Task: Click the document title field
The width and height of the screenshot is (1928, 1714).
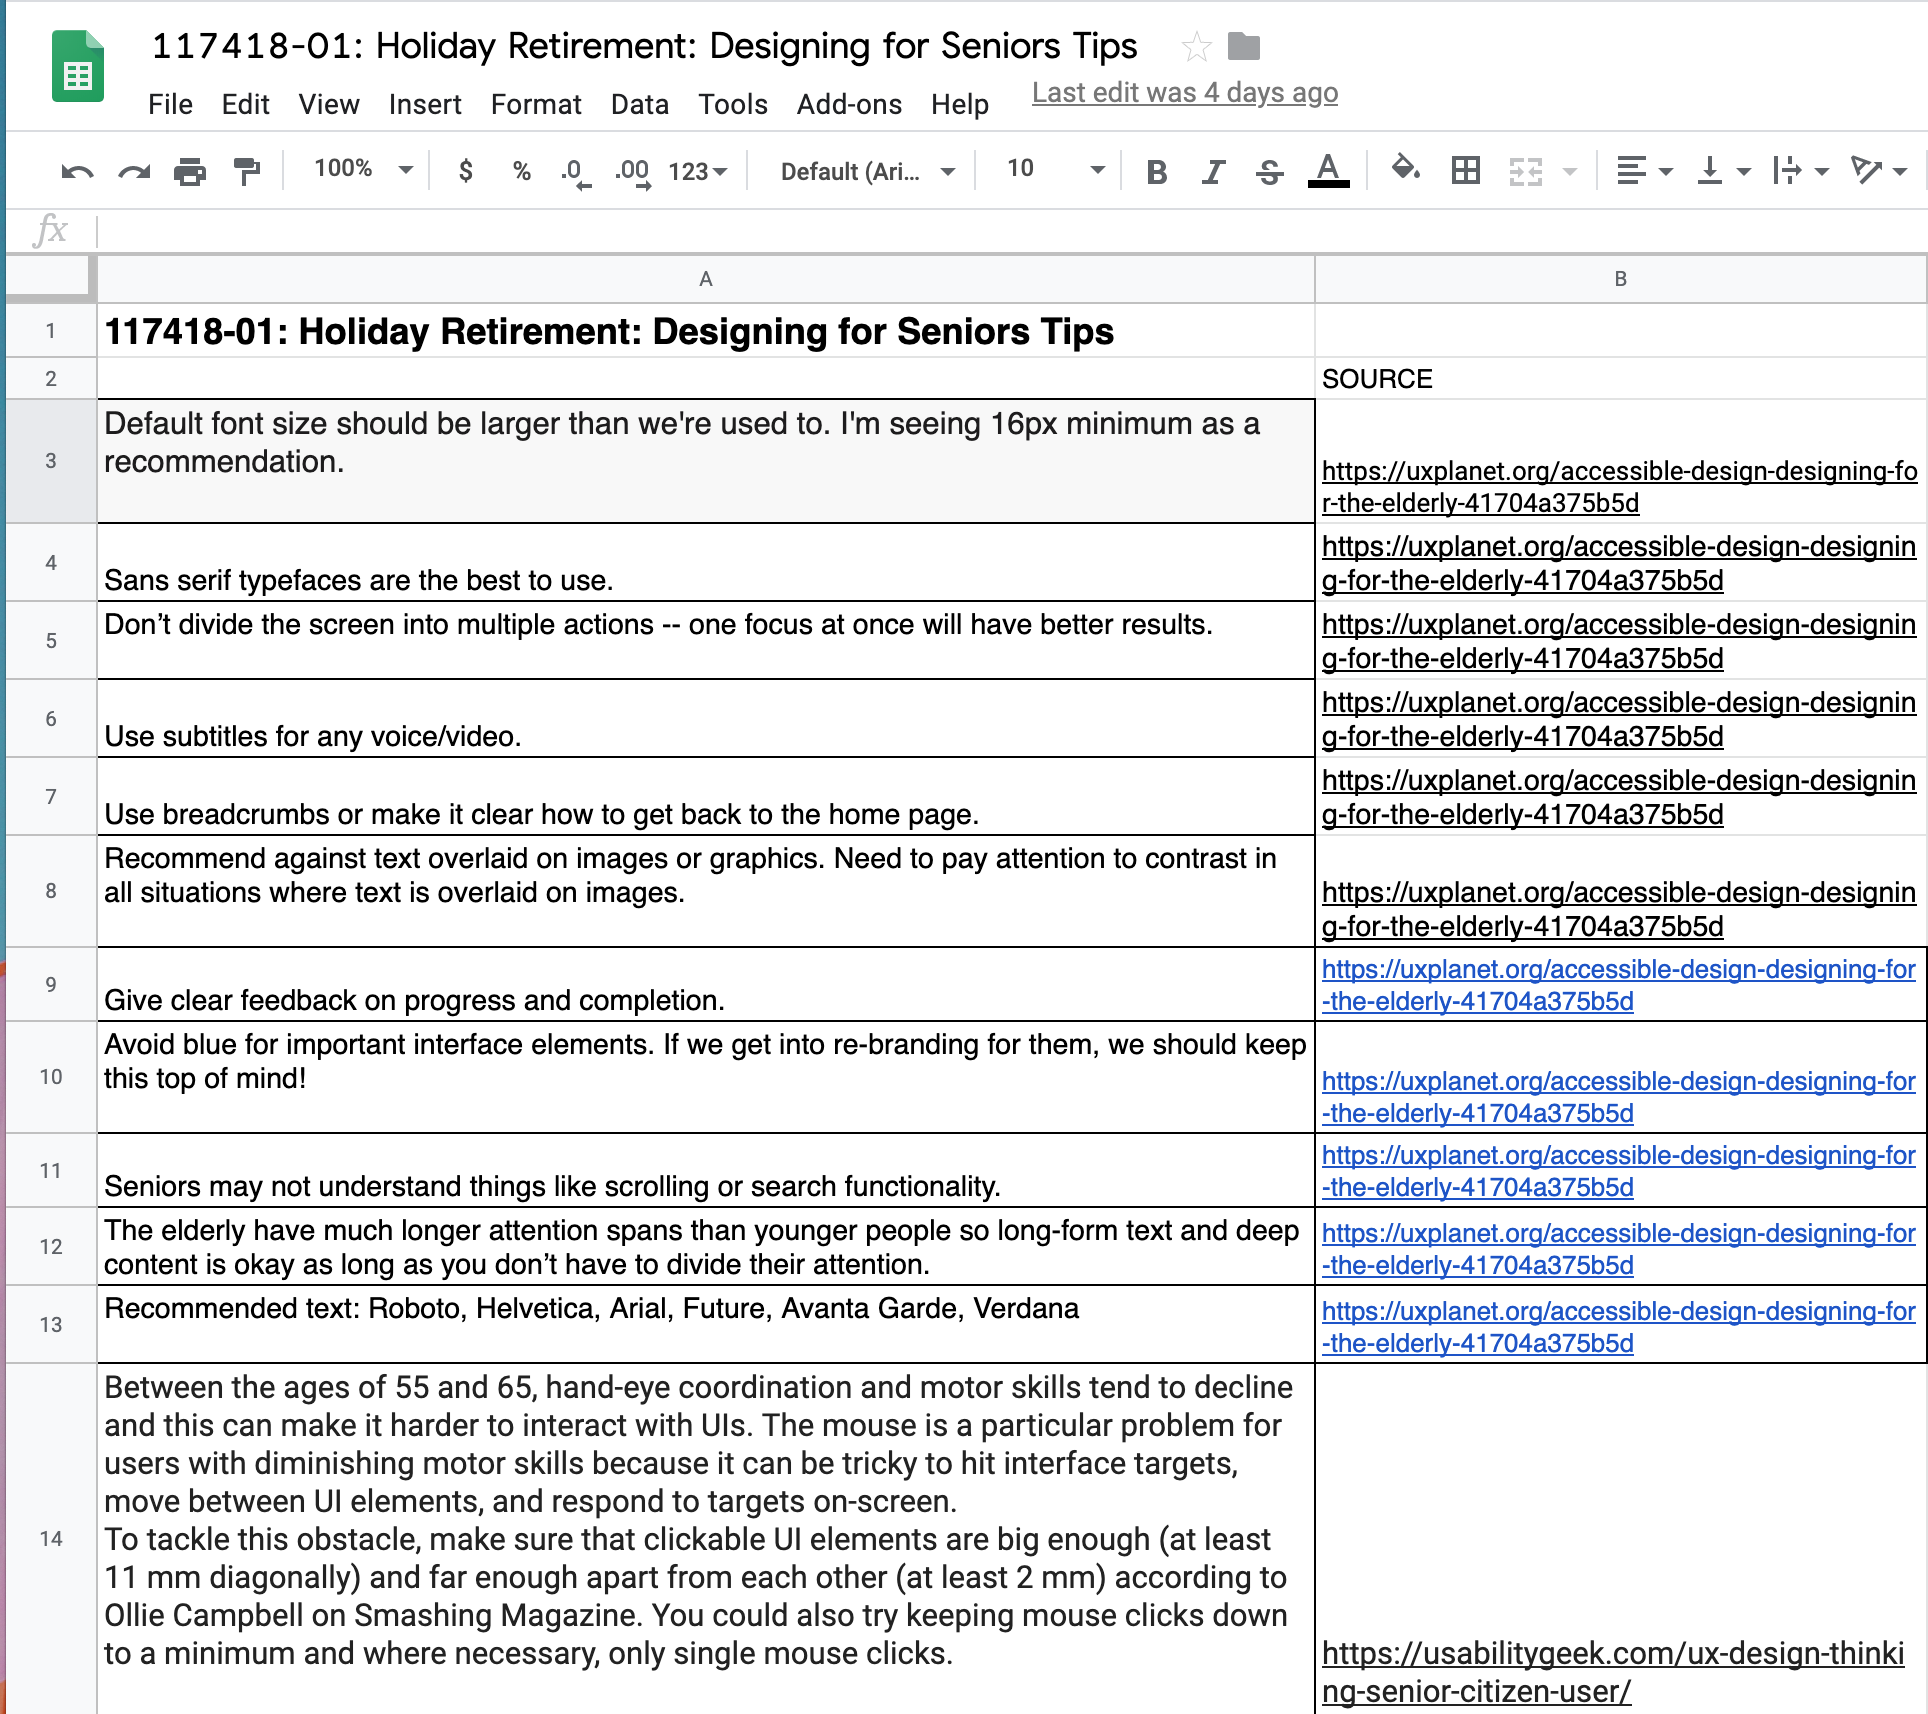Action: coord(644,46)
